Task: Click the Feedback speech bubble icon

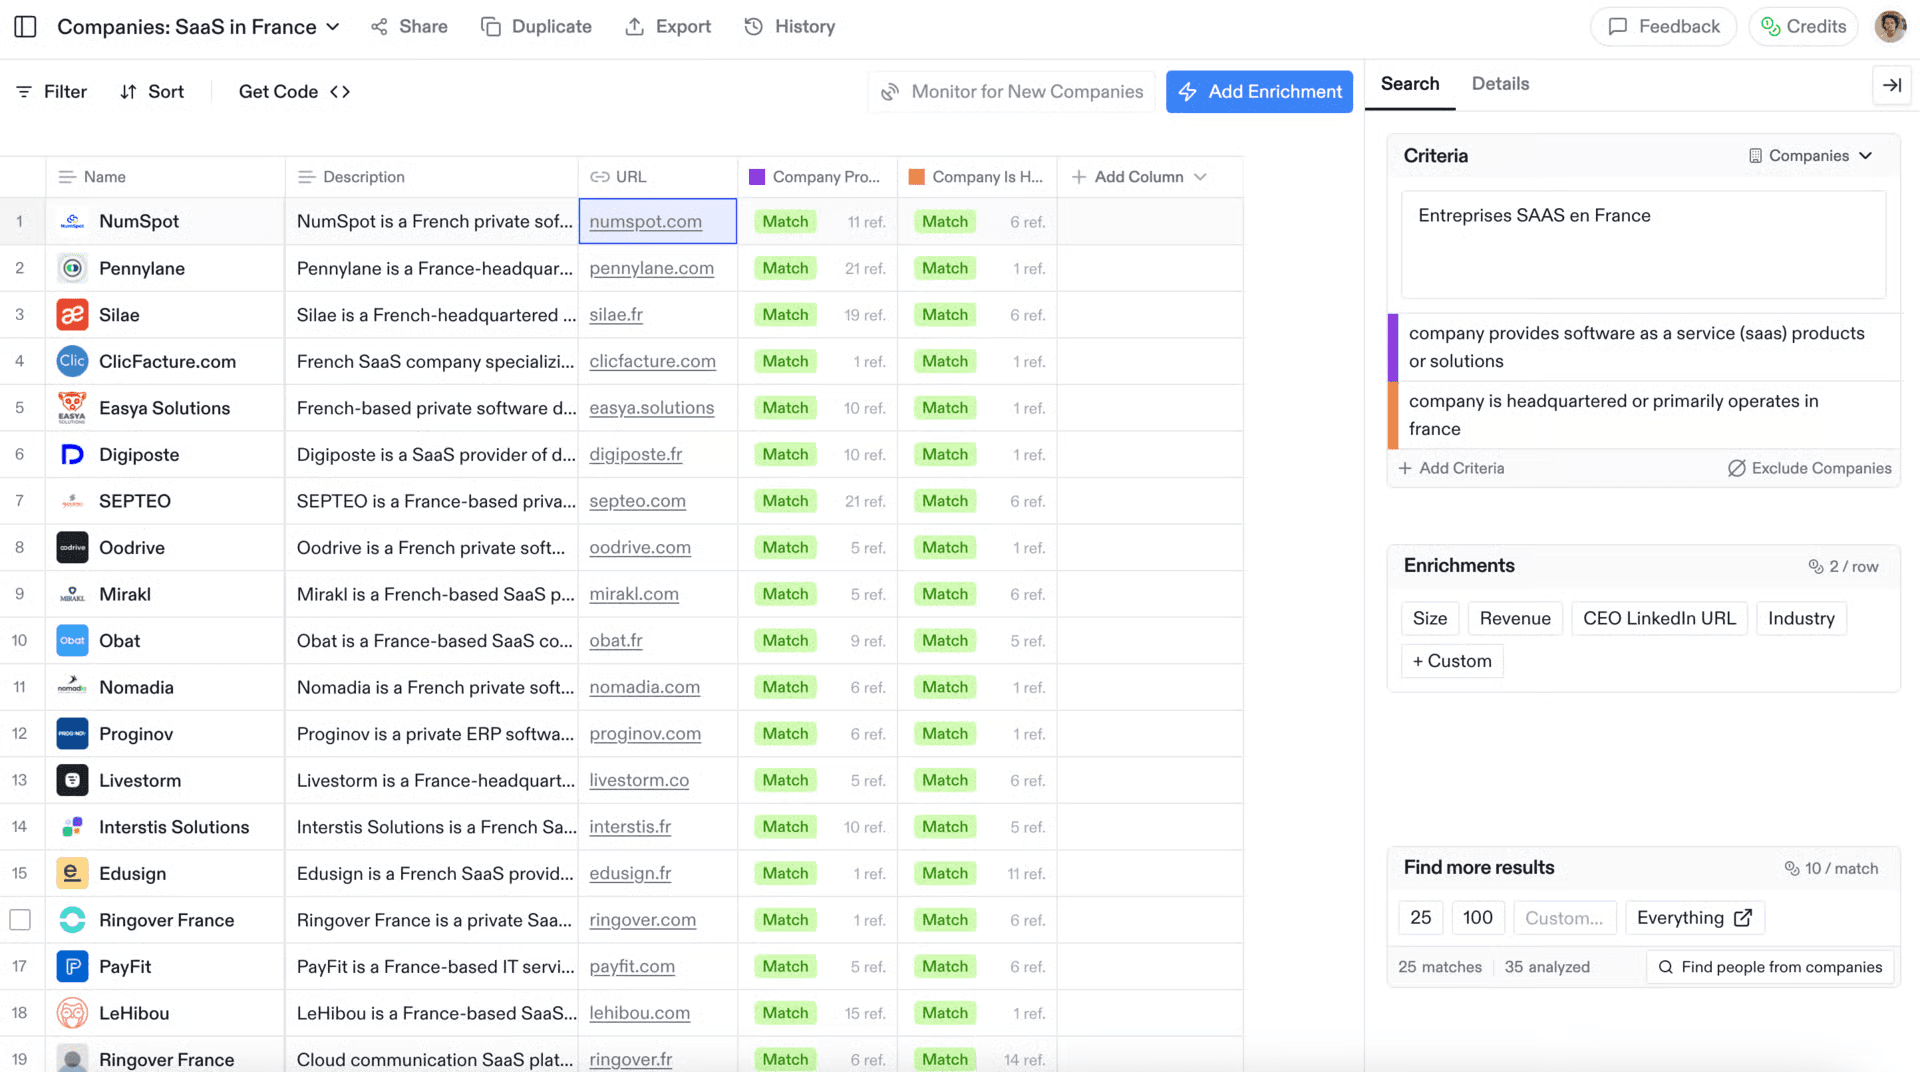Action: point(1618,27)
